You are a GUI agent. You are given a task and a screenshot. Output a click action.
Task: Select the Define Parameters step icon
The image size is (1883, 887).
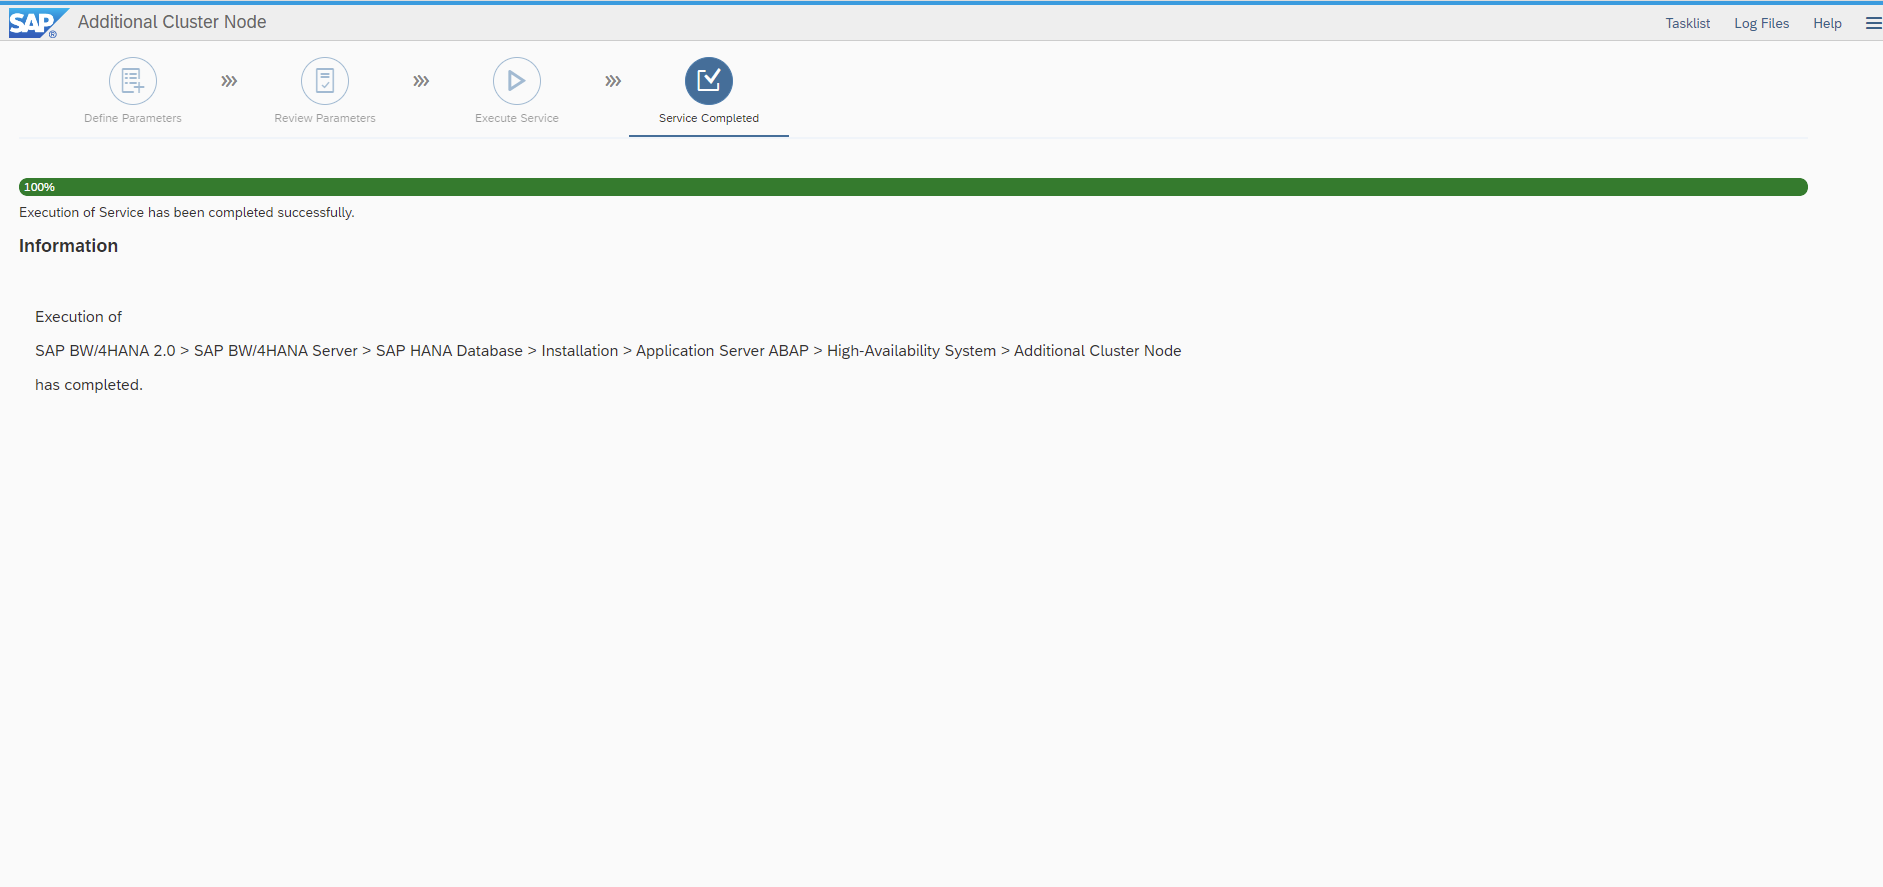(x=133, y=81)
